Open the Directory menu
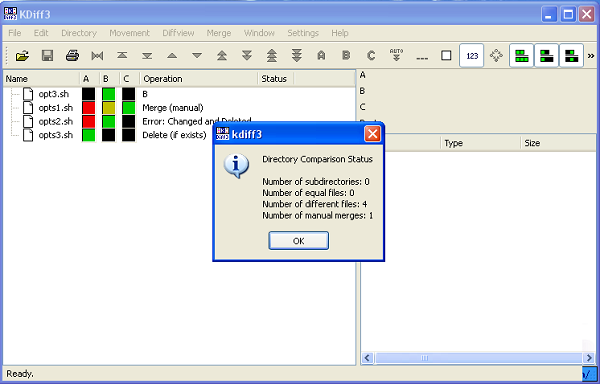Viewport: 600px width, 384px height. [x=79, y=33]
